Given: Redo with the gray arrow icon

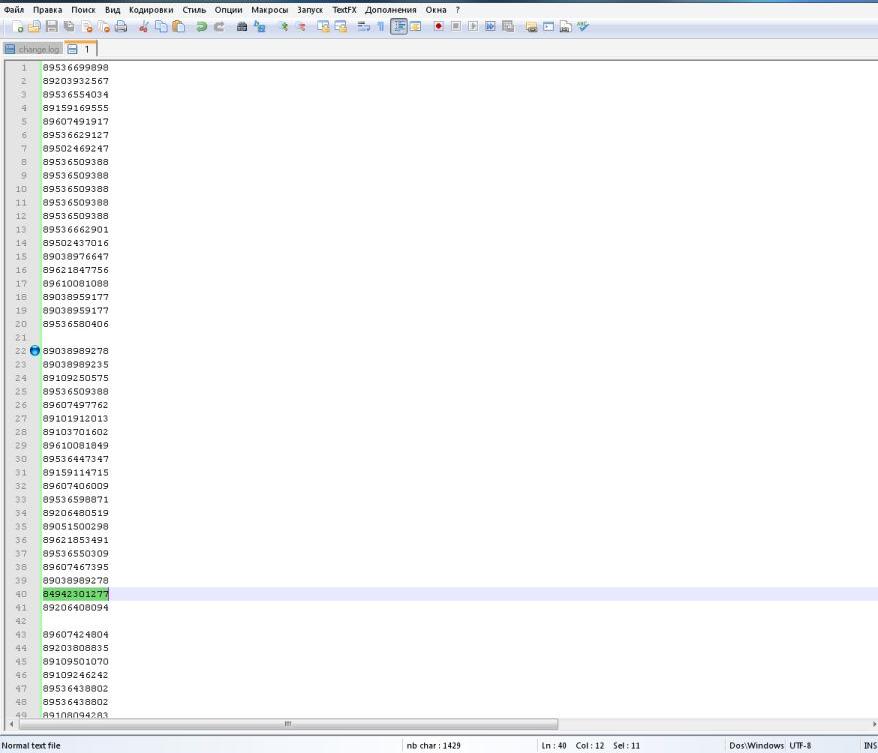Looking at the screenshot, I should tap(219, 26).
